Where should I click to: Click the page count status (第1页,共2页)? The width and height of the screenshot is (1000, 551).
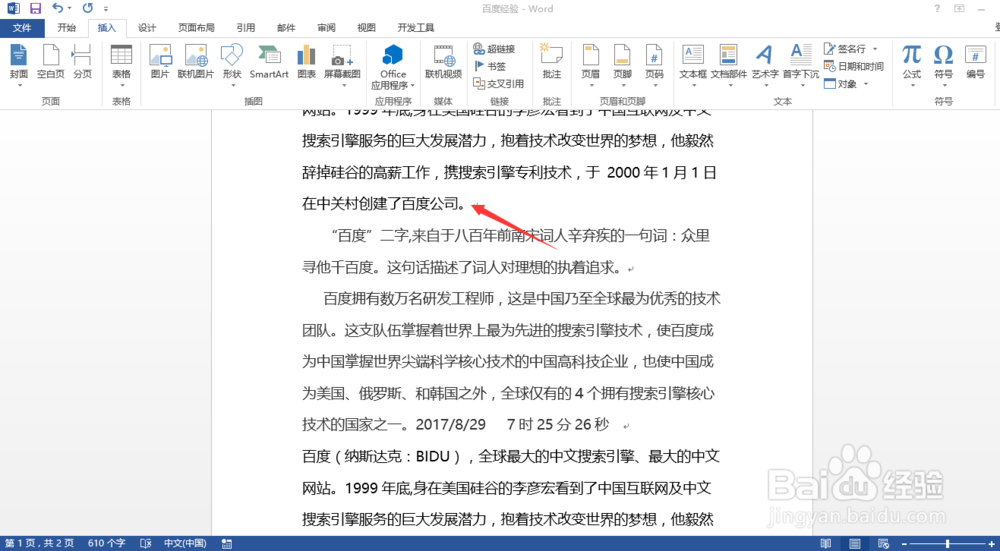tap(40, 543)
